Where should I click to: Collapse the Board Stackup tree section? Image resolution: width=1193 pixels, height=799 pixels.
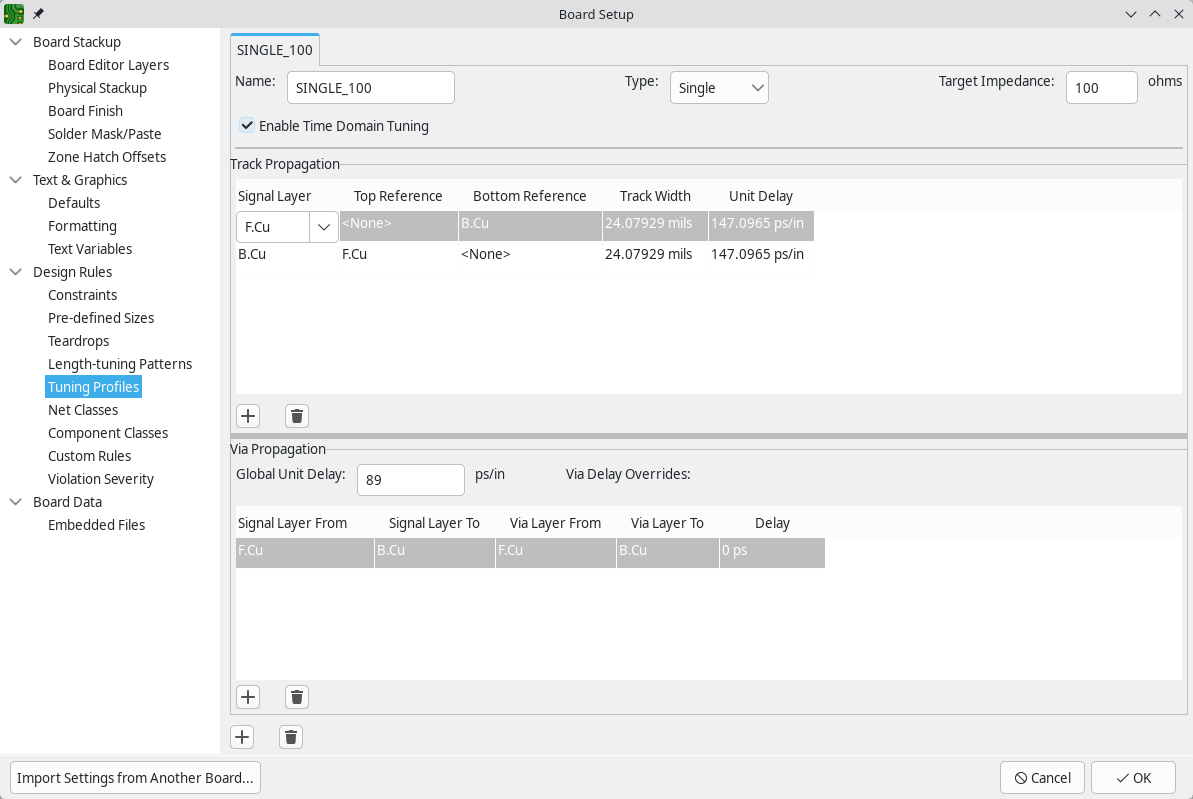(x=16, y=42)
